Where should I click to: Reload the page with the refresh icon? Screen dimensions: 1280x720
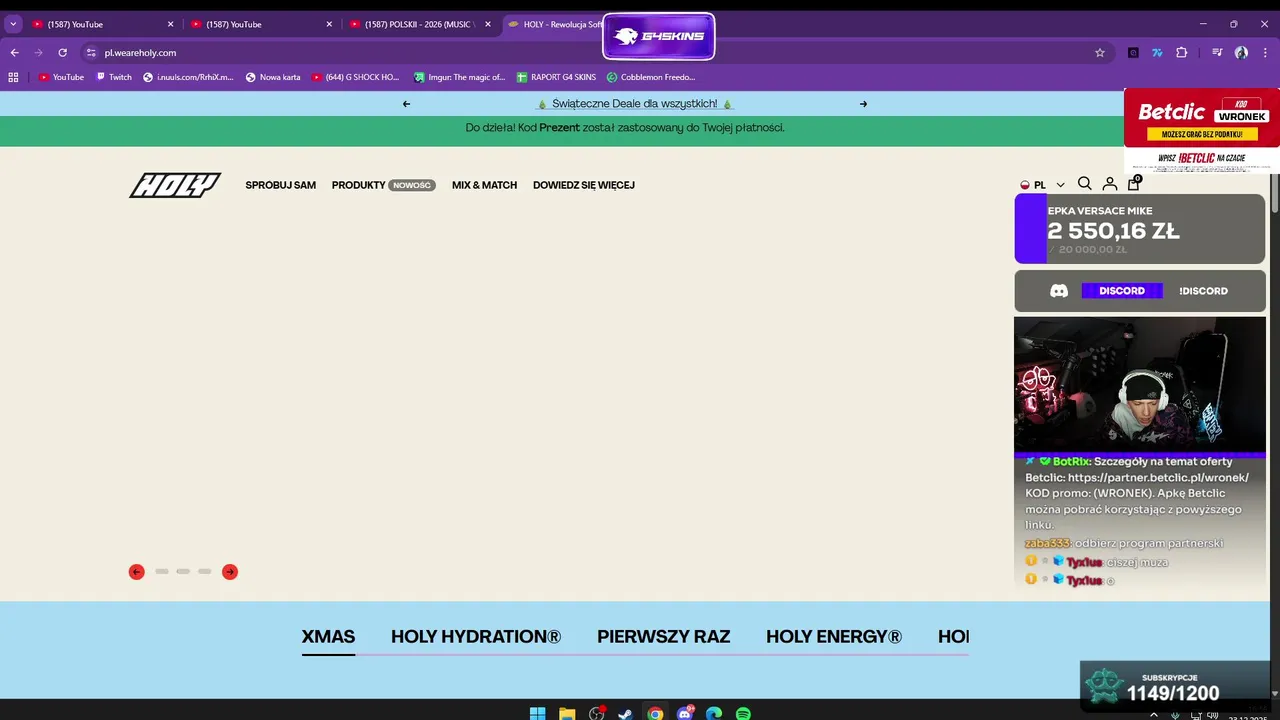coord(63,52)
